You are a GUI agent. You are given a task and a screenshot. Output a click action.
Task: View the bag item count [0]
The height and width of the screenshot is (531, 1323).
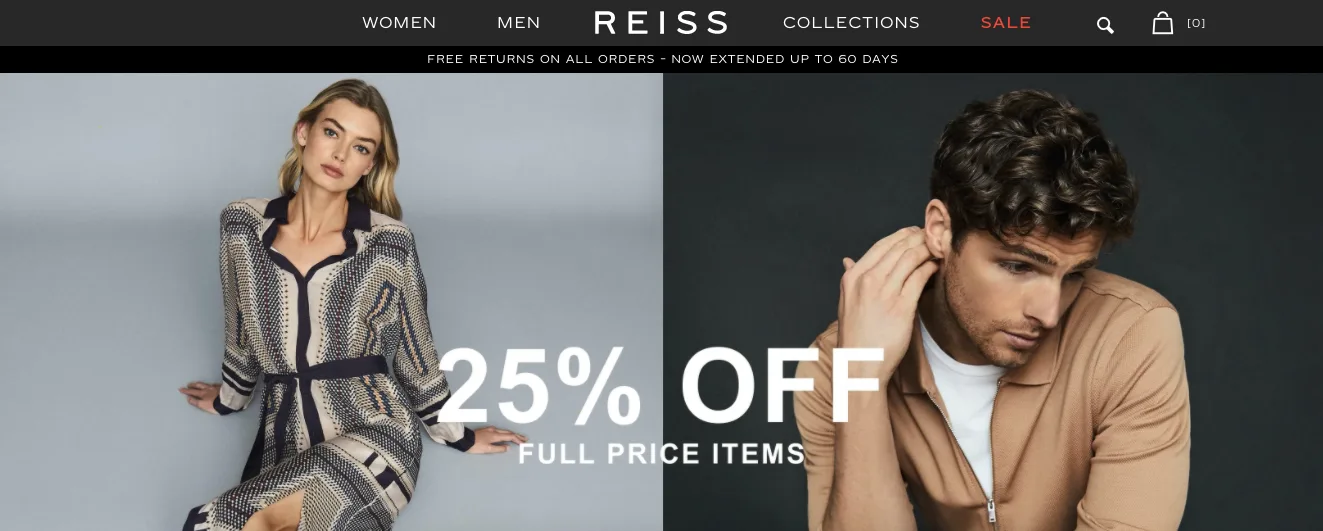tap(1196, 23)
